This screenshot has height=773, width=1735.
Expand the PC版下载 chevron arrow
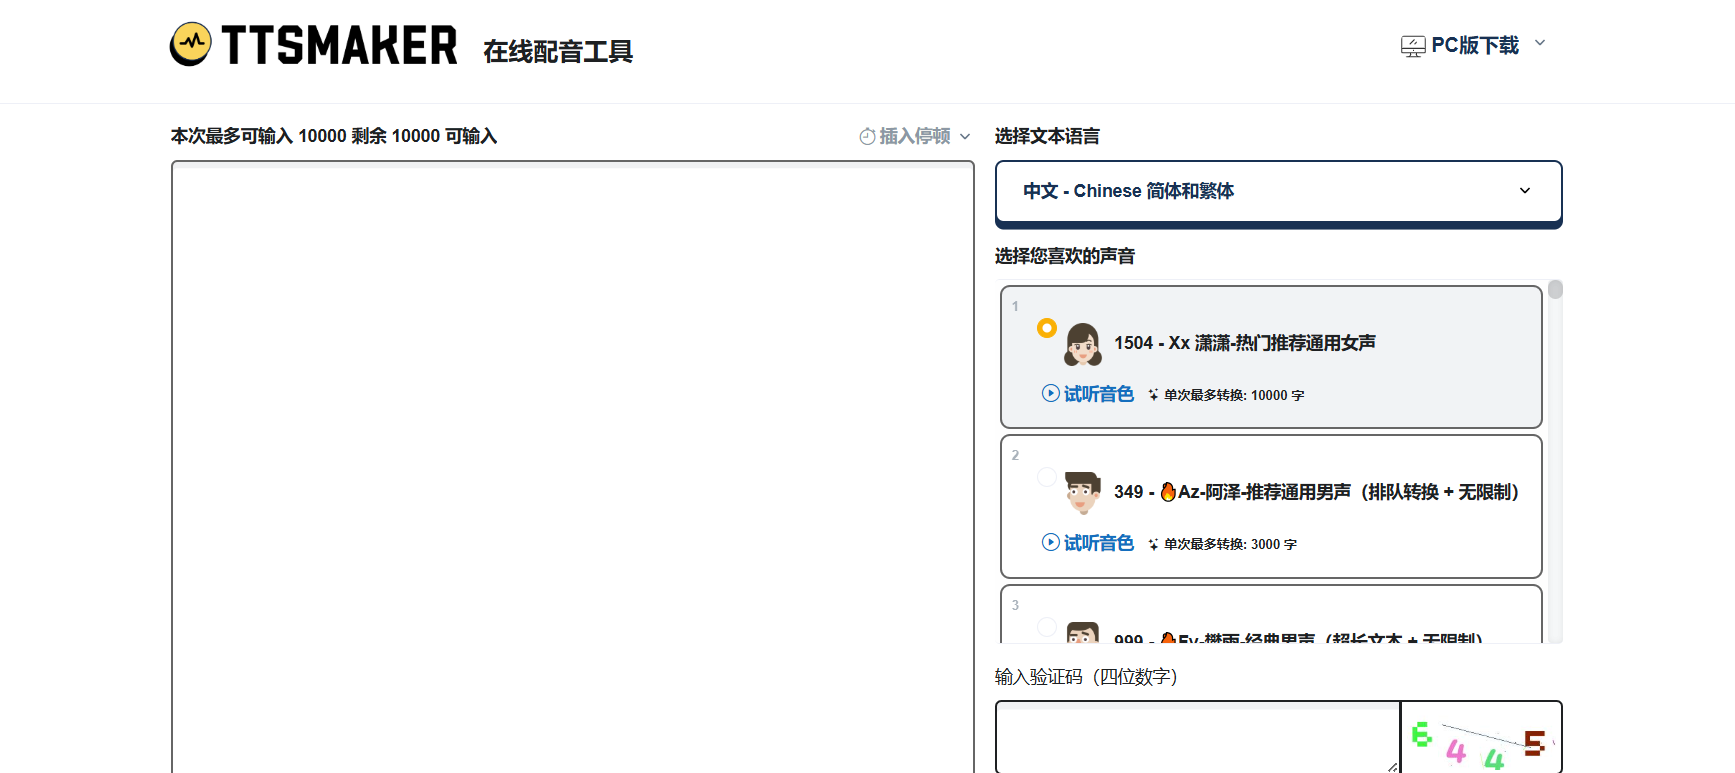[x=1540, y=43]
